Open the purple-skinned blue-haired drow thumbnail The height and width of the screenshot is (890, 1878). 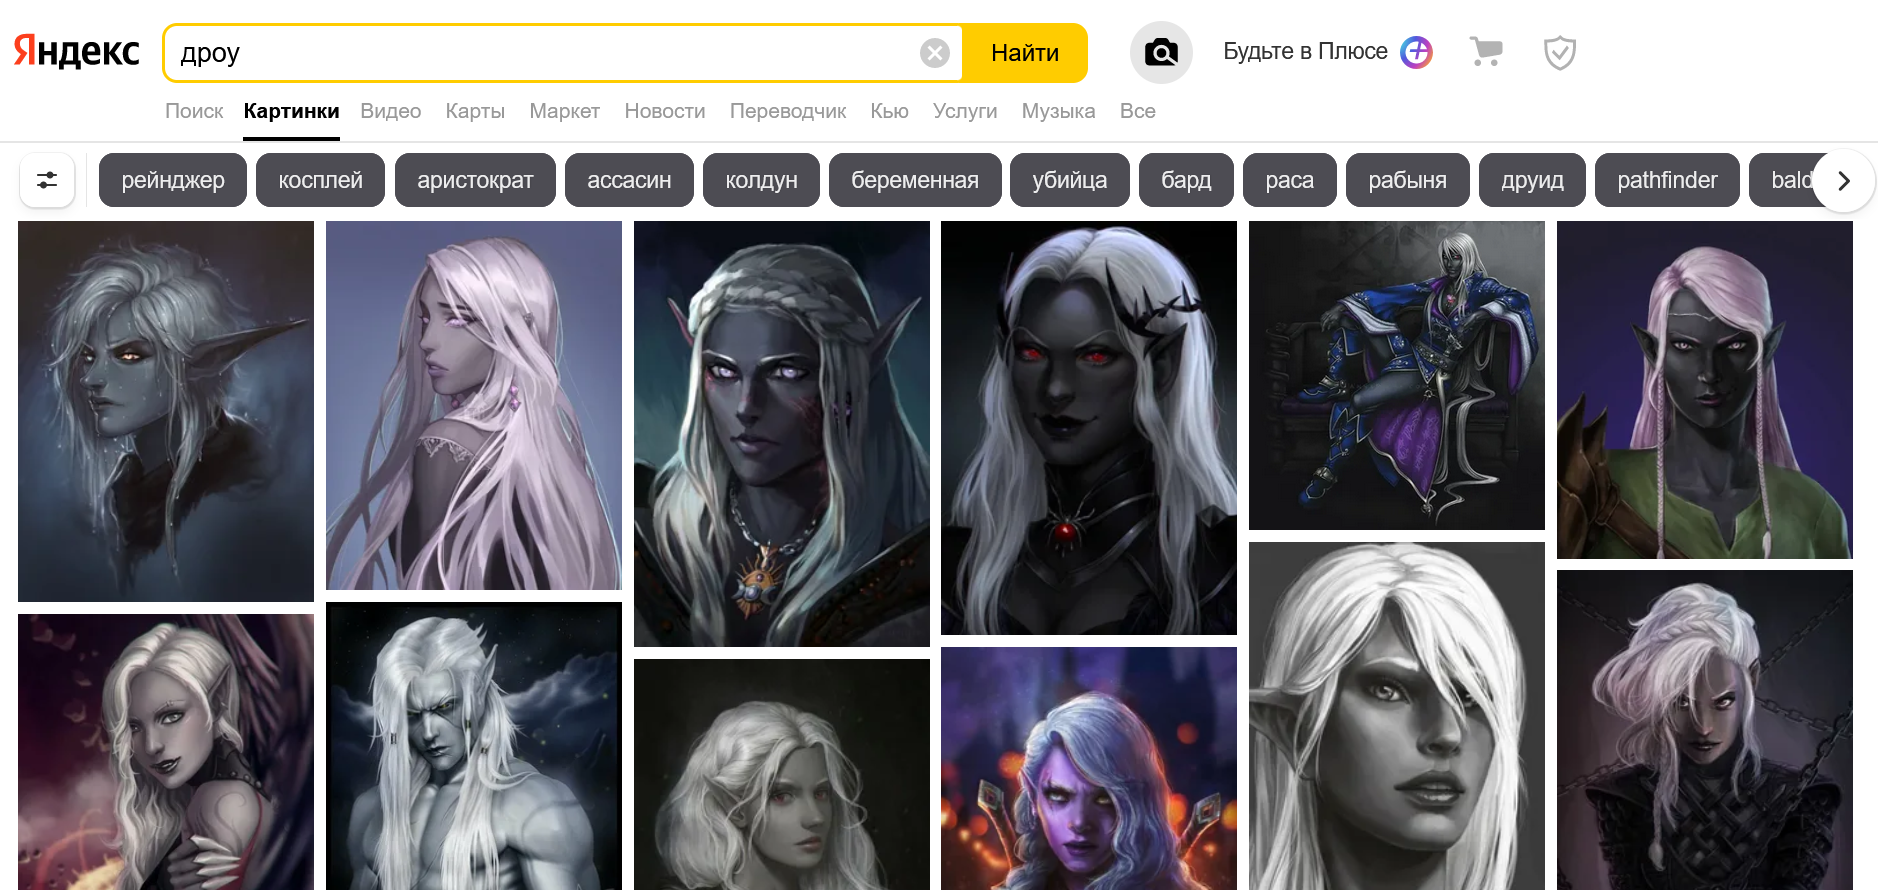tap(1089, 768)
